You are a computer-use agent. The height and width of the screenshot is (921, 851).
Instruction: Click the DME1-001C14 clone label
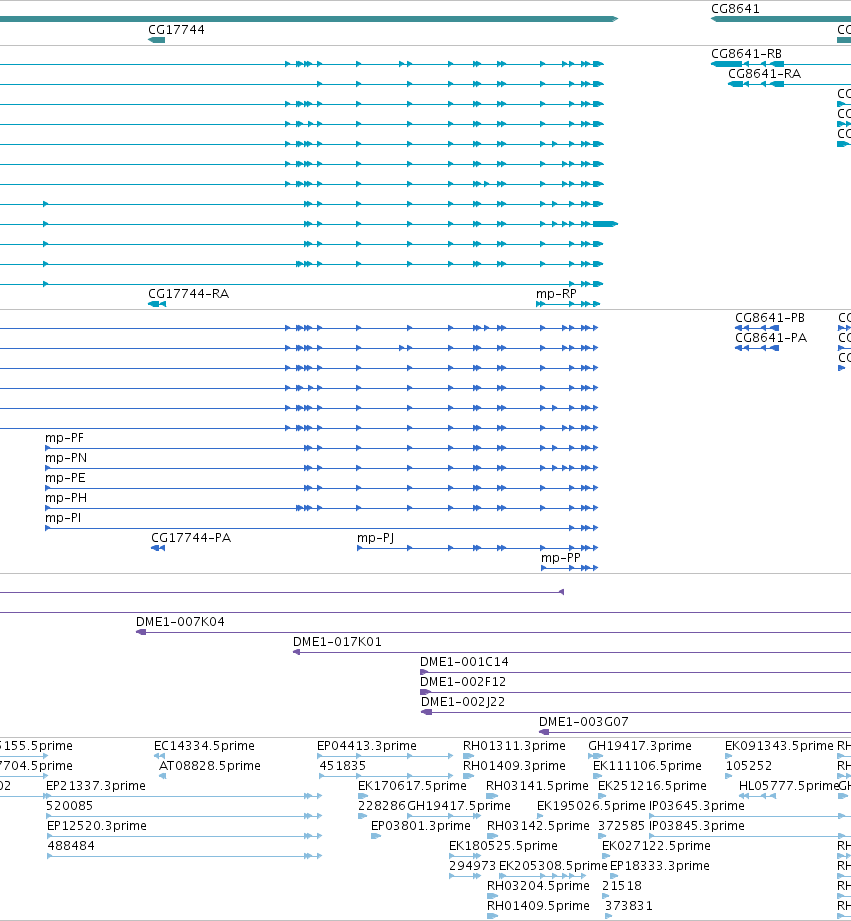464,661
